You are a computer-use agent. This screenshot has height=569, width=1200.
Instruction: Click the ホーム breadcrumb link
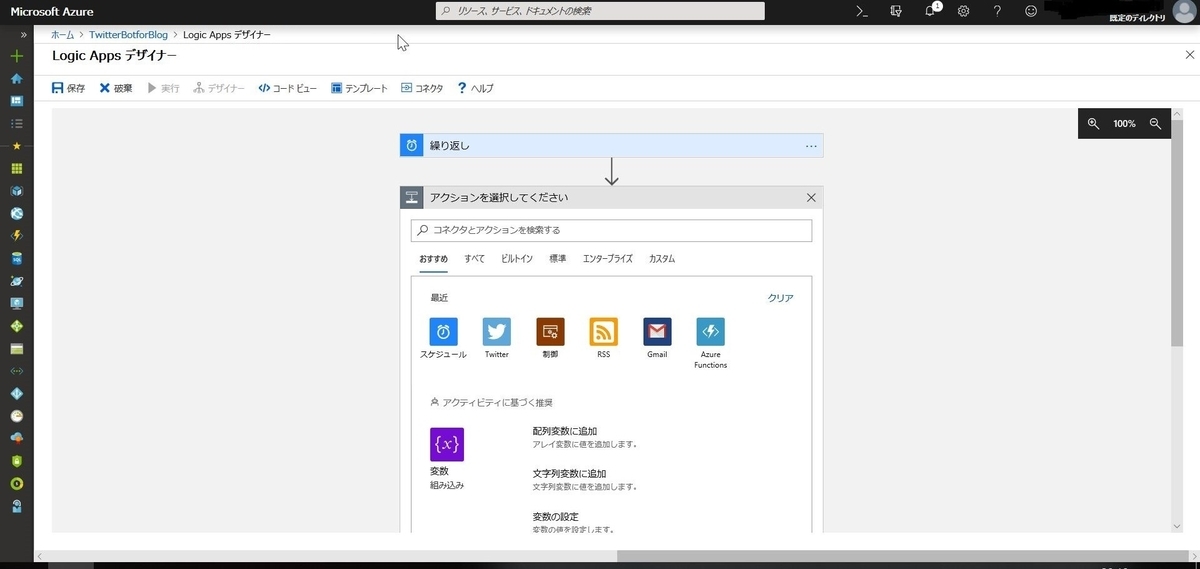pyautogui.click(x=62, y=35)
